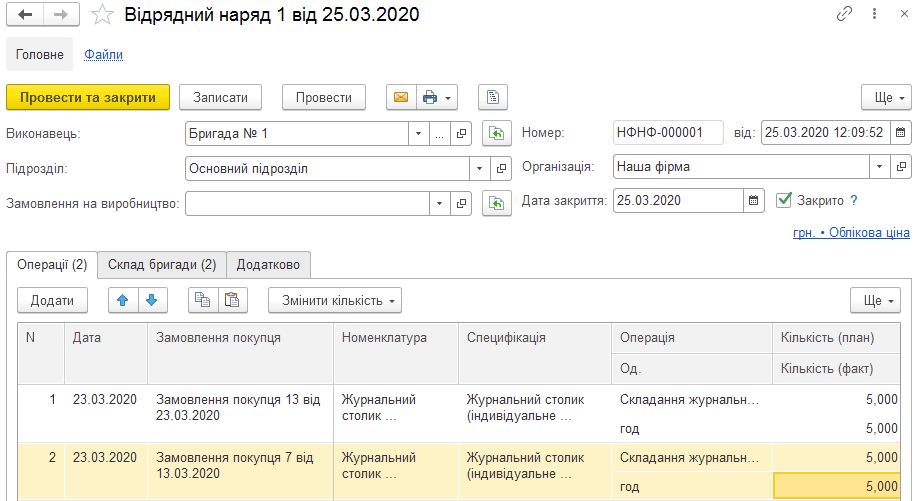This screenshot has height=501, width=918.
Task: Open the Файли section link
Action: 104,54
